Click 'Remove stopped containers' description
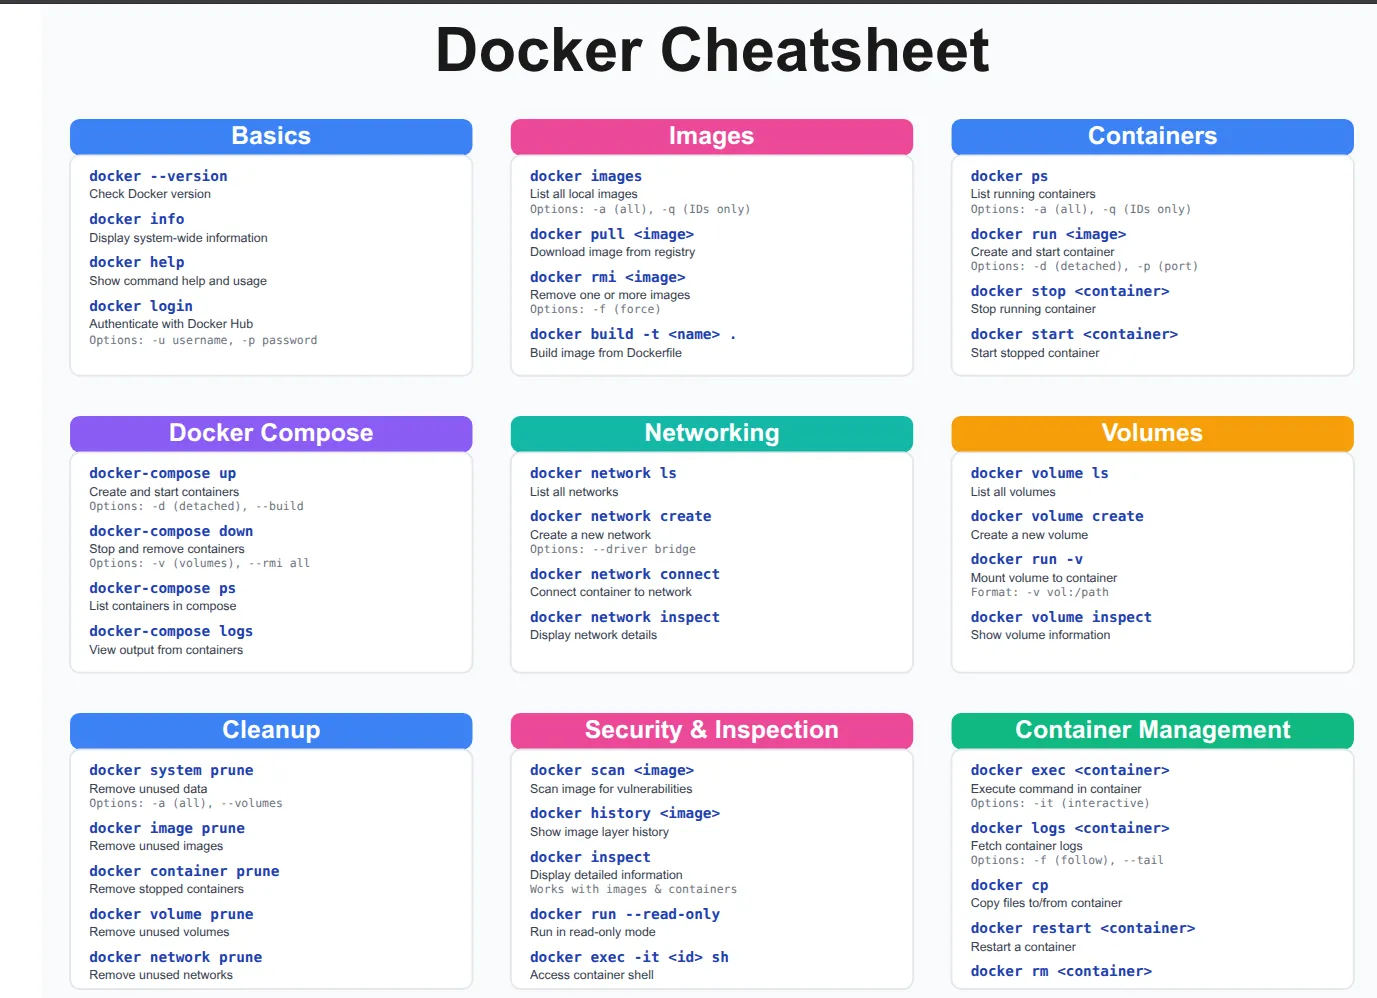Screen dimensions: 1377x998 pos(166,889)
